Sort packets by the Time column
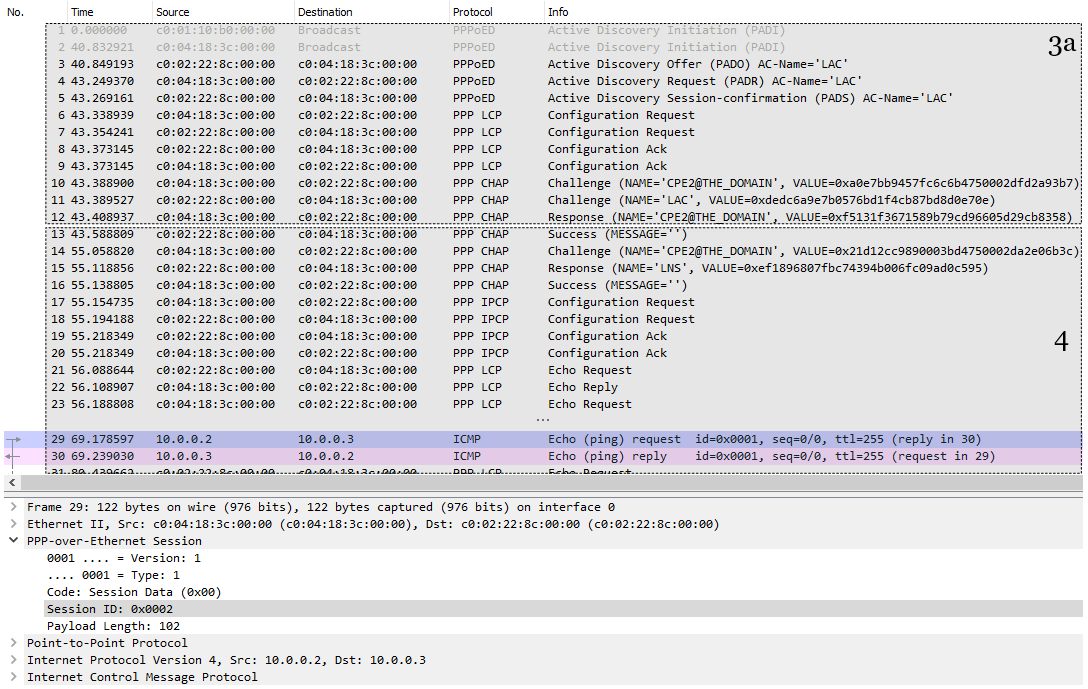Image resolution: width=1088 pixels, height=689 pixels. (x=110, y=12)
